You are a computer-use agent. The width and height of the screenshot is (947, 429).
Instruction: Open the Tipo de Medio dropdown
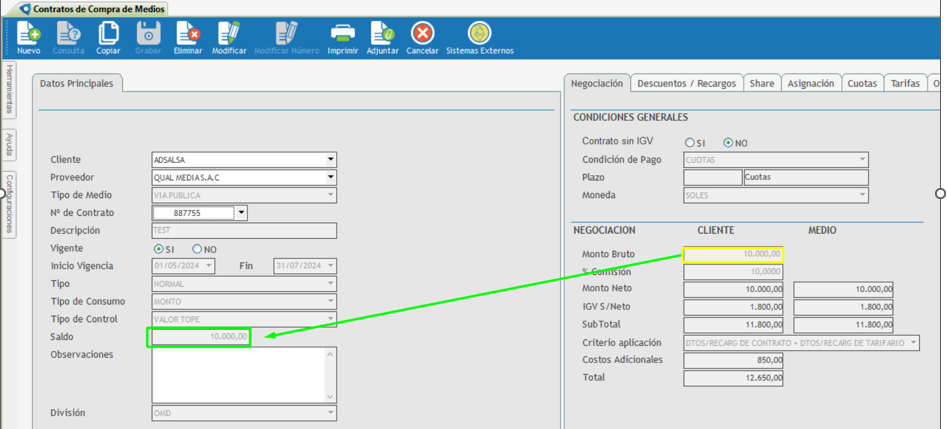tap(330, 195)
